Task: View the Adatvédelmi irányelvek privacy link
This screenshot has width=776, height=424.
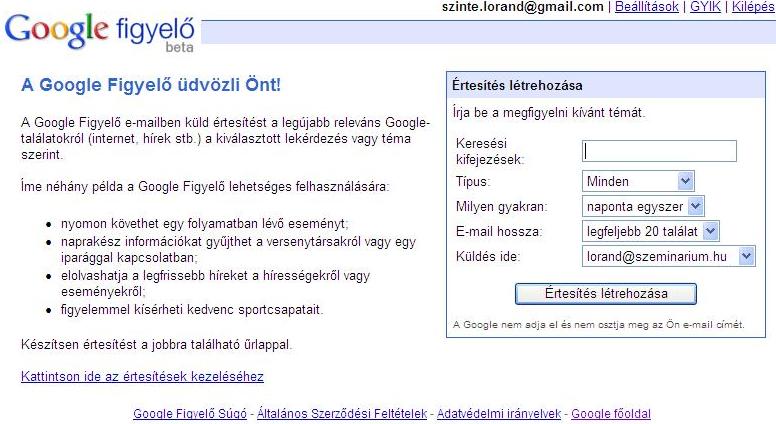Action: tap(500, 413)
